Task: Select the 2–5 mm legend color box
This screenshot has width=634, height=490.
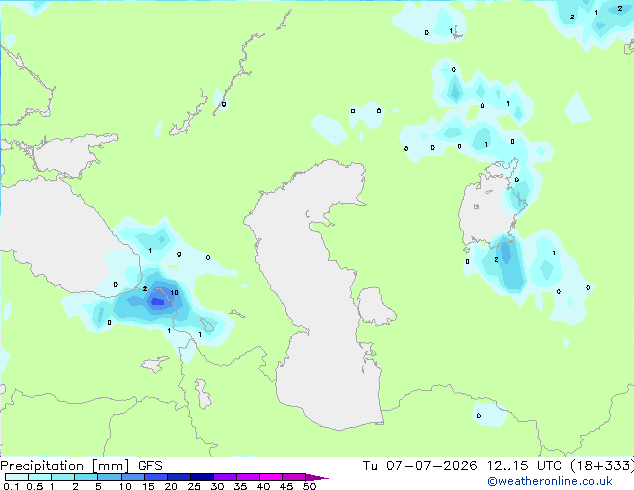Action: (86, 477)
